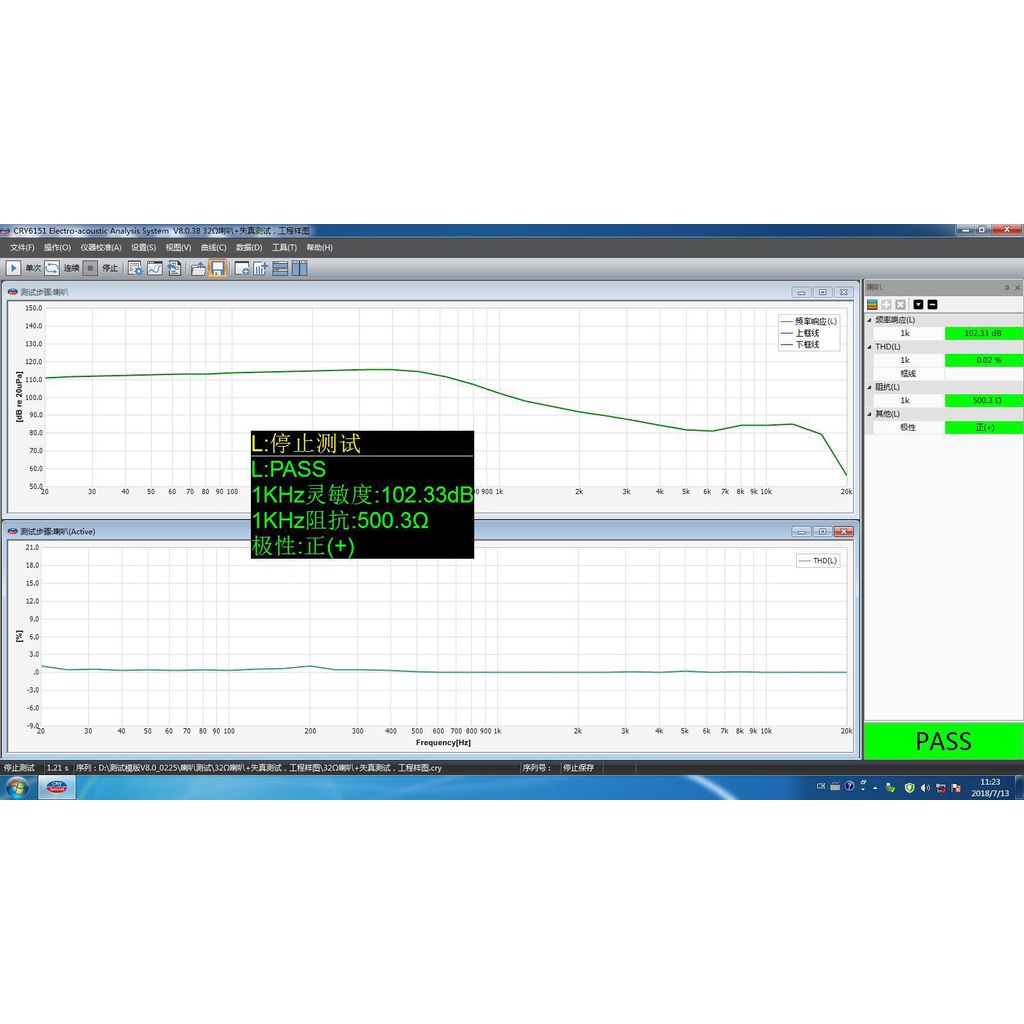Collapse the 阻抗(L) group
Screen dimensions: 1024x1024
[x=869, y=387]
